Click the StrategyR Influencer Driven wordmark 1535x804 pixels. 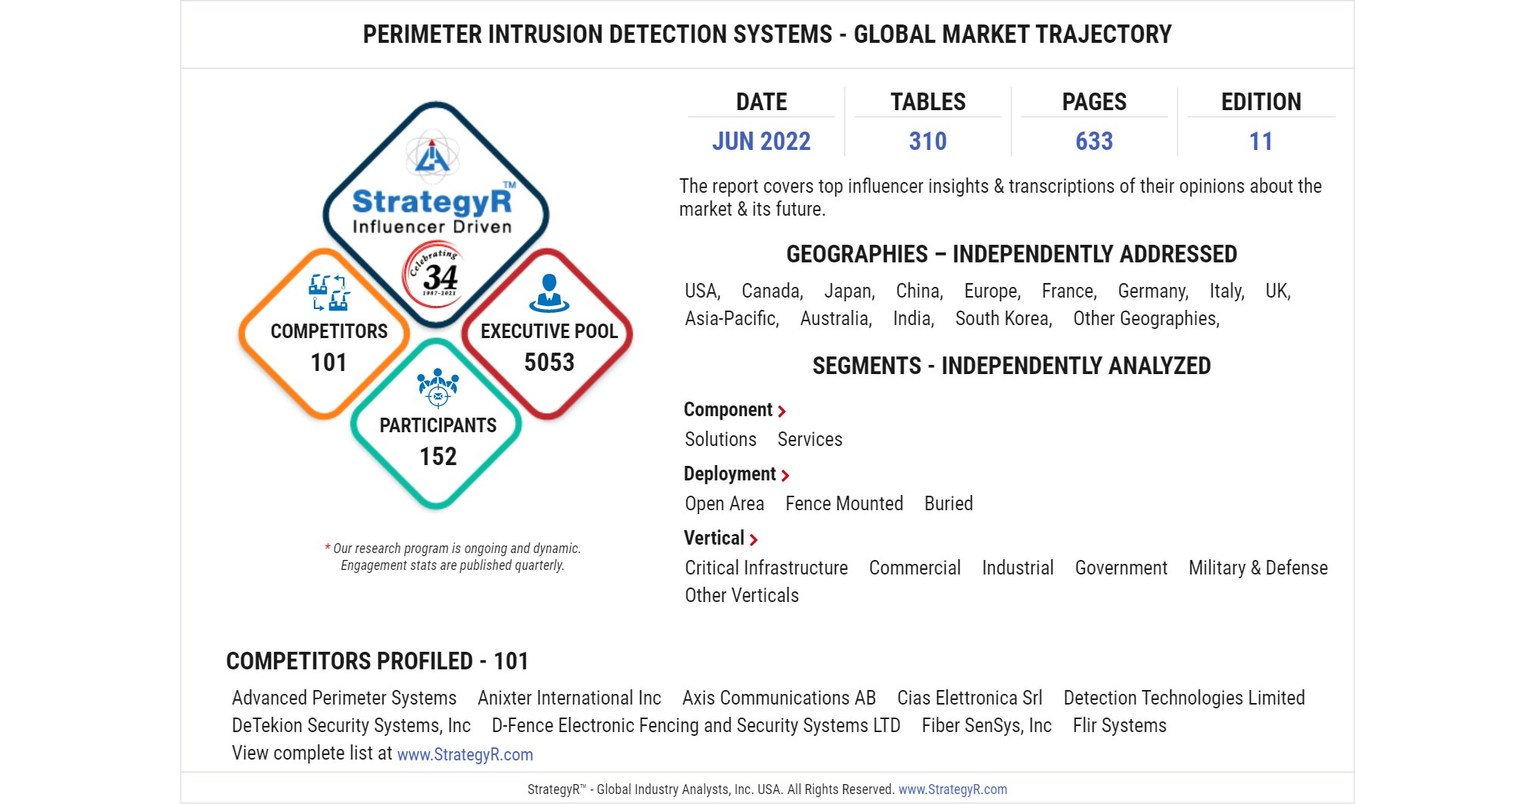pyautogui.click(x=432, y=211)
